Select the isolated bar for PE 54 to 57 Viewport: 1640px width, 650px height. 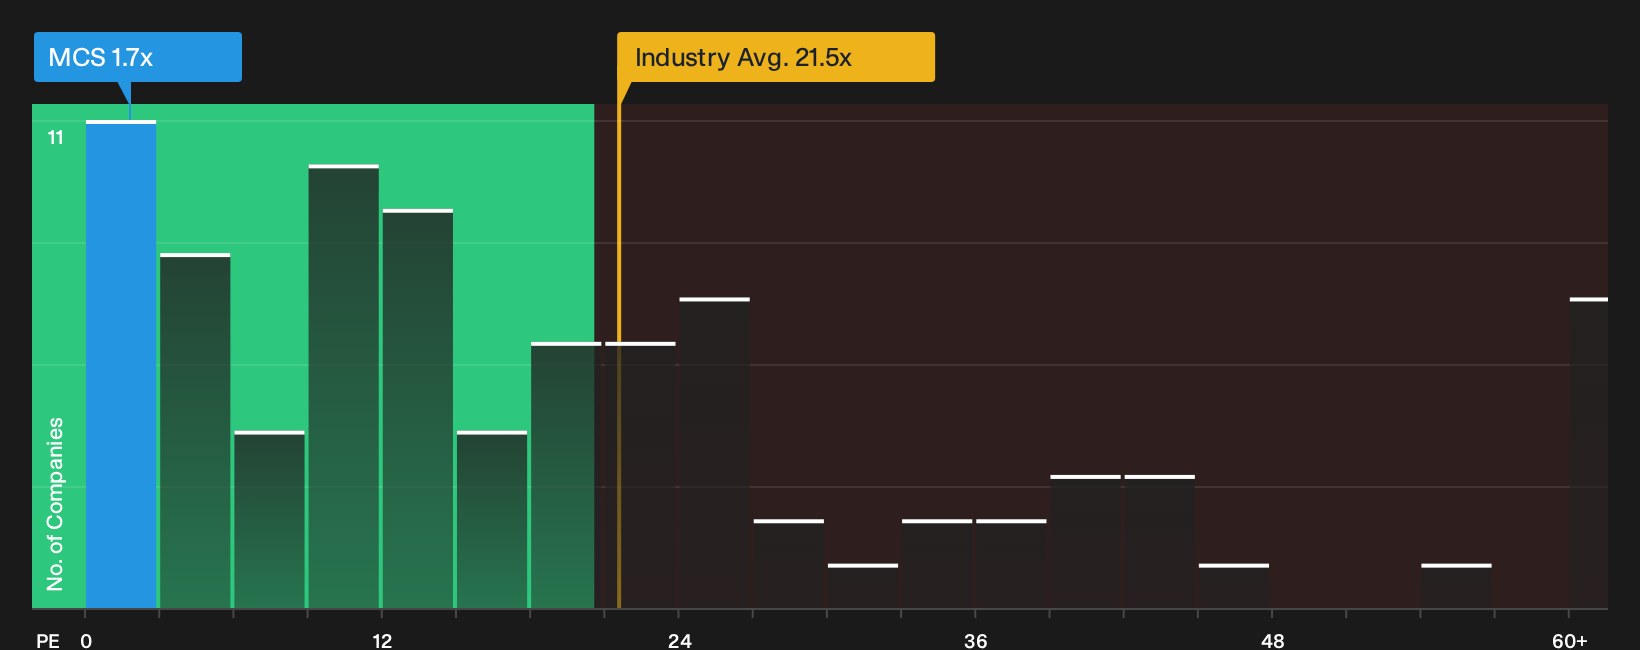[1456, 586]
